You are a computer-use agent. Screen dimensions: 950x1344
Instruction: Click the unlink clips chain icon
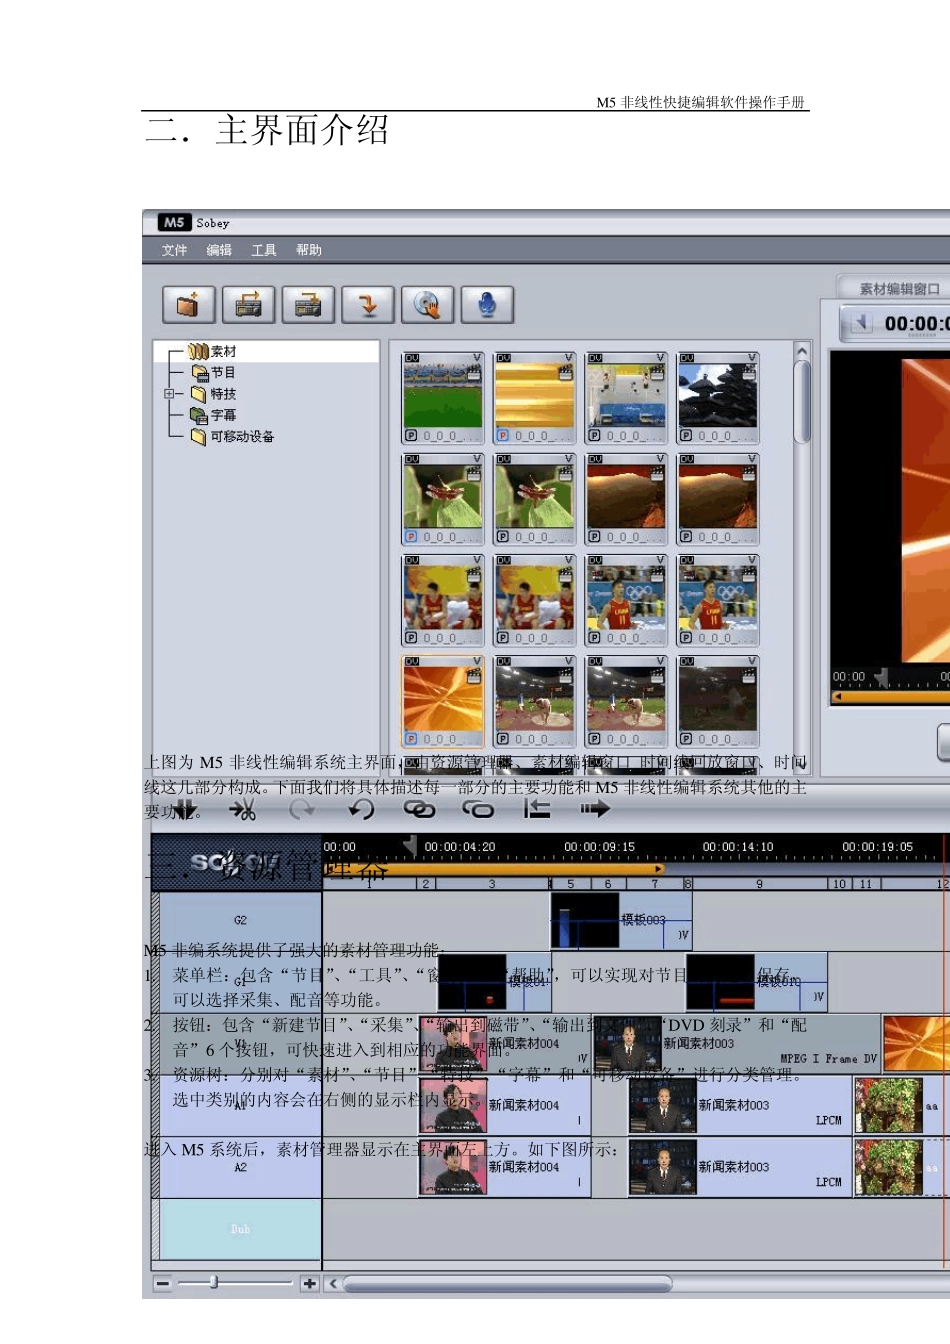pyautogui.click(x=478, y=809)
